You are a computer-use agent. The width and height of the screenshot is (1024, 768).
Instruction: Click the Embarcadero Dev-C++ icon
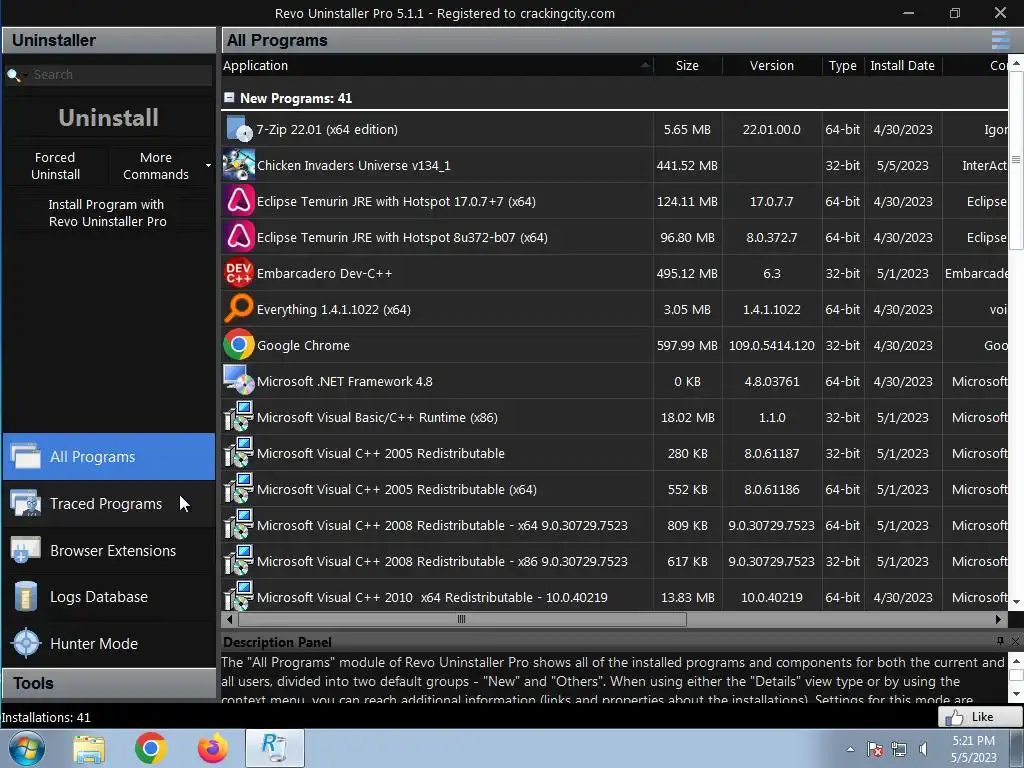pyautogui.click(x=239, y=273)
